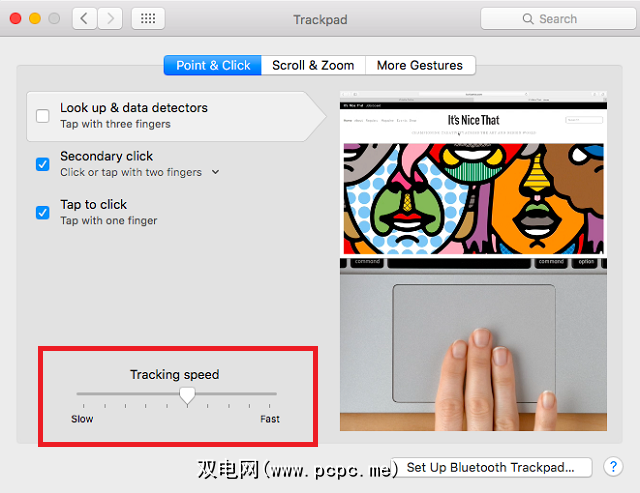Show all preferences grid icon

coord(148,19)
